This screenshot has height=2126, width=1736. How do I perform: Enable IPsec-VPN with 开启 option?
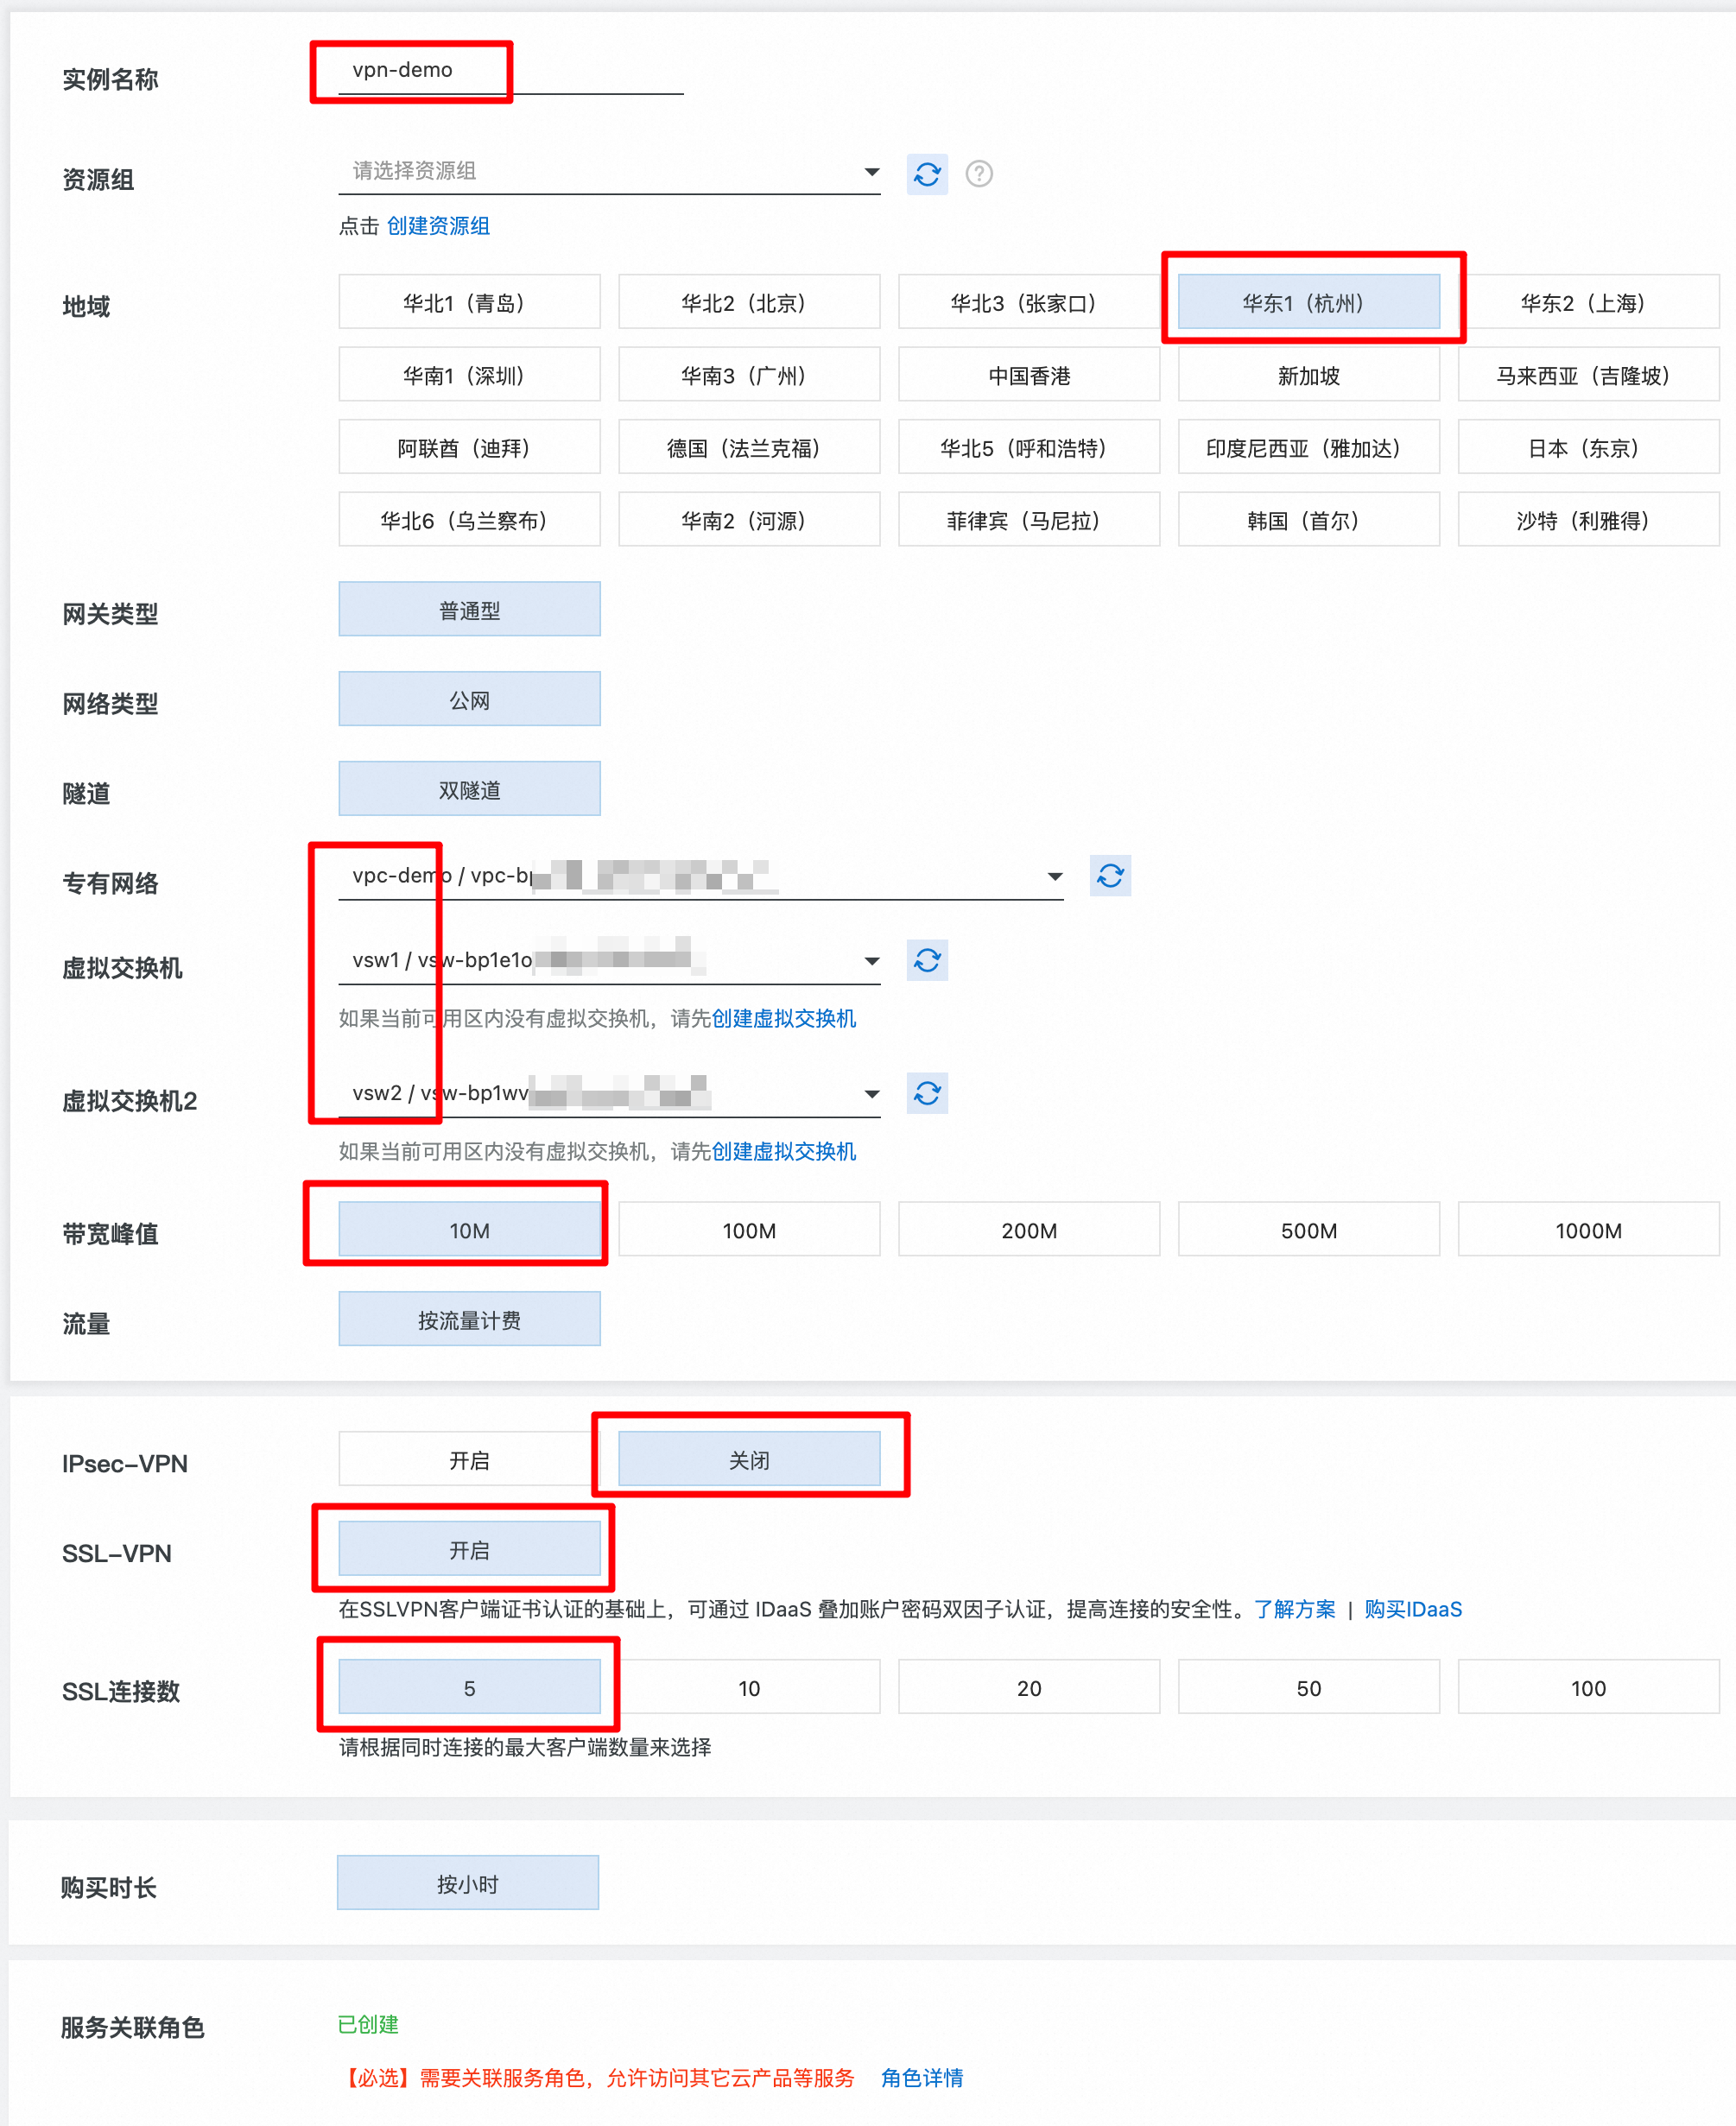(468, 1460)
